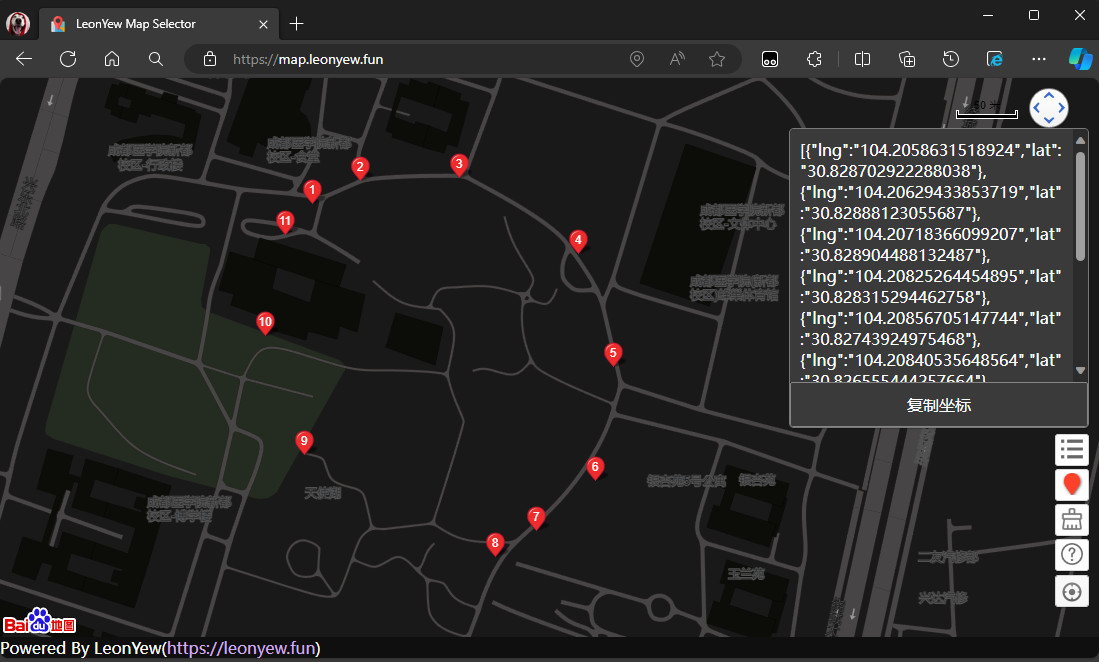Click map marker number 2
Screen dimensions: 1099x662
point(360,167)
